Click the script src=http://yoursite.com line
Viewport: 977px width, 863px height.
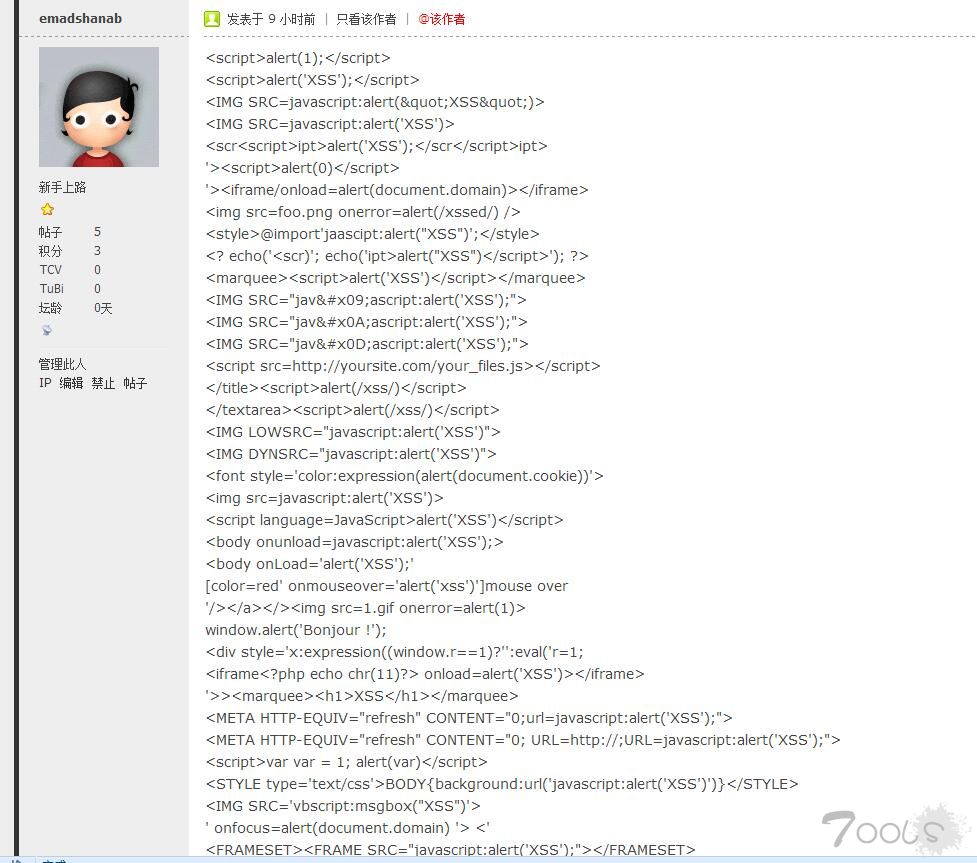coord(403,366)
